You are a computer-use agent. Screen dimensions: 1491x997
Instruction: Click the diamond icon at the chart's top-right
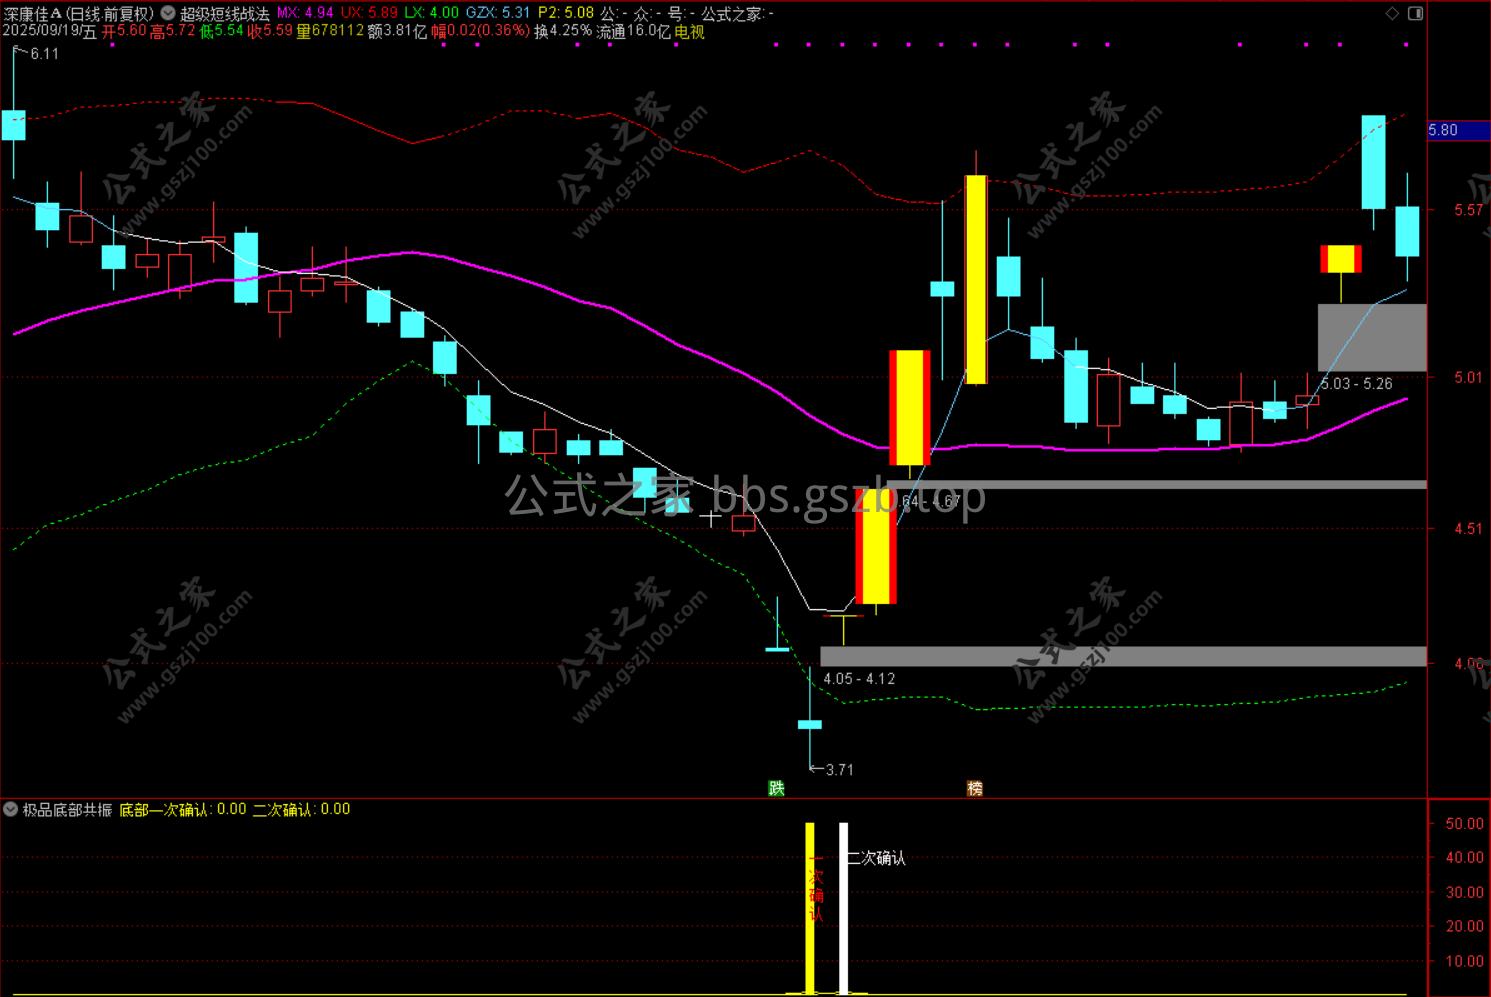coord(1393,13)
